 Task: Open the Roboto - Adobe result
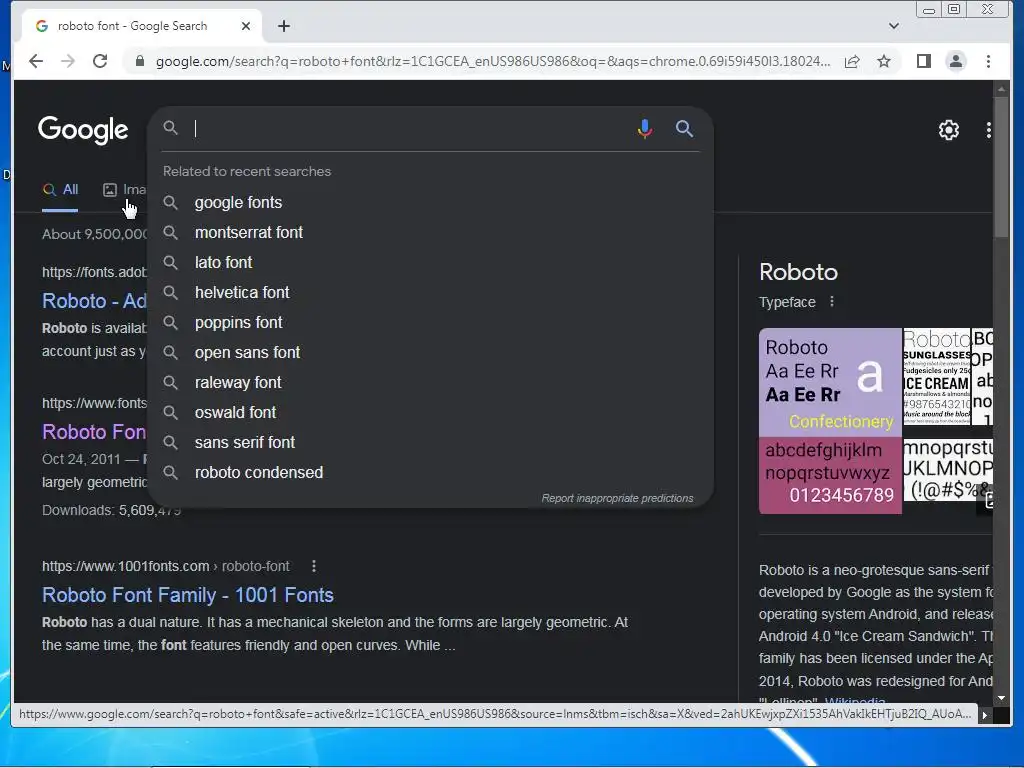click(94, 301)
